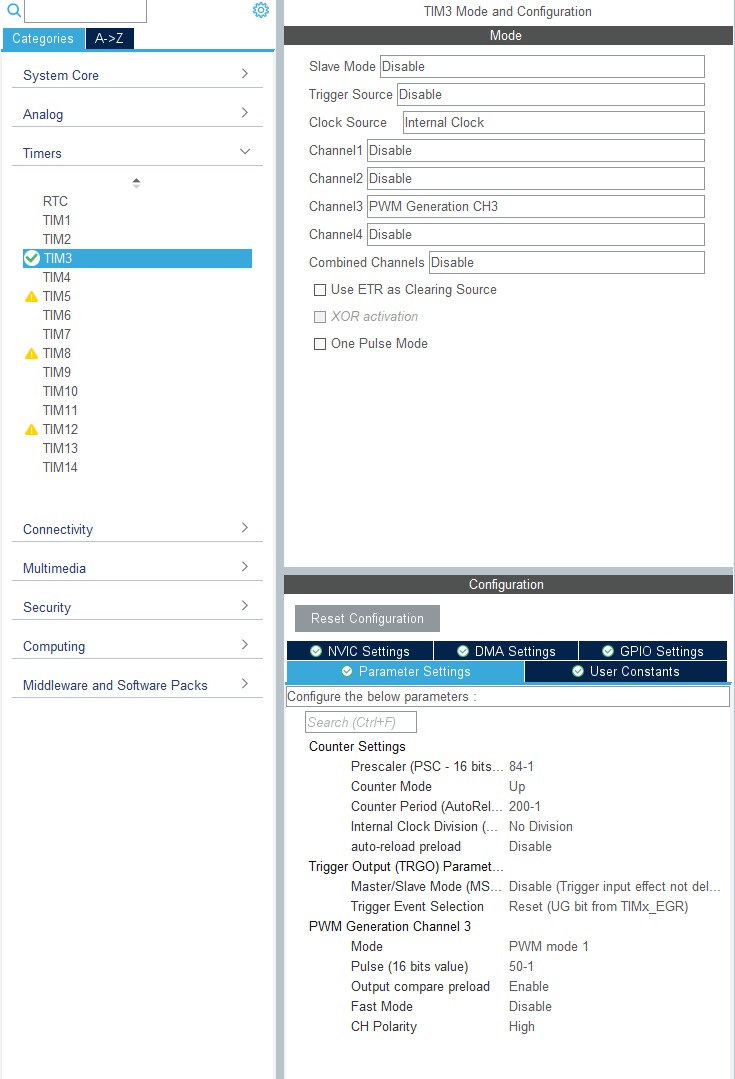This screenshot has height=1079, width=735.
Task: Click the Prescaler value 84-1
Action: click(521, 767)
